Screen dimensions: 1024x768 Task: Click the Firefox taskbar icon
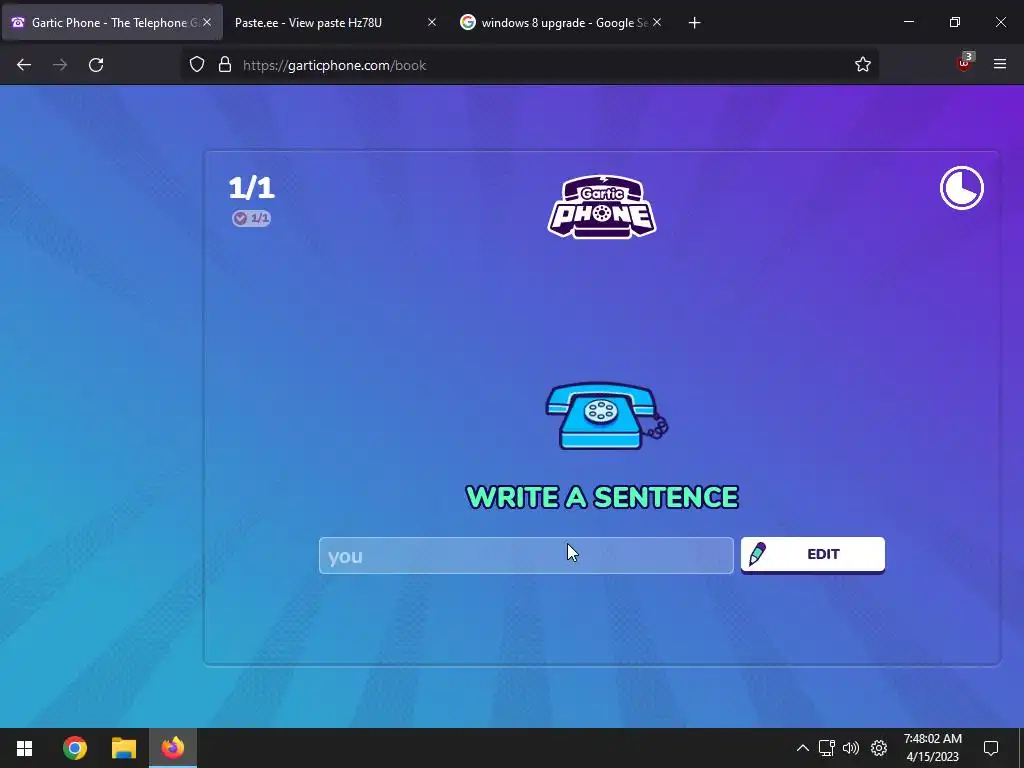[x=173, y=748]
